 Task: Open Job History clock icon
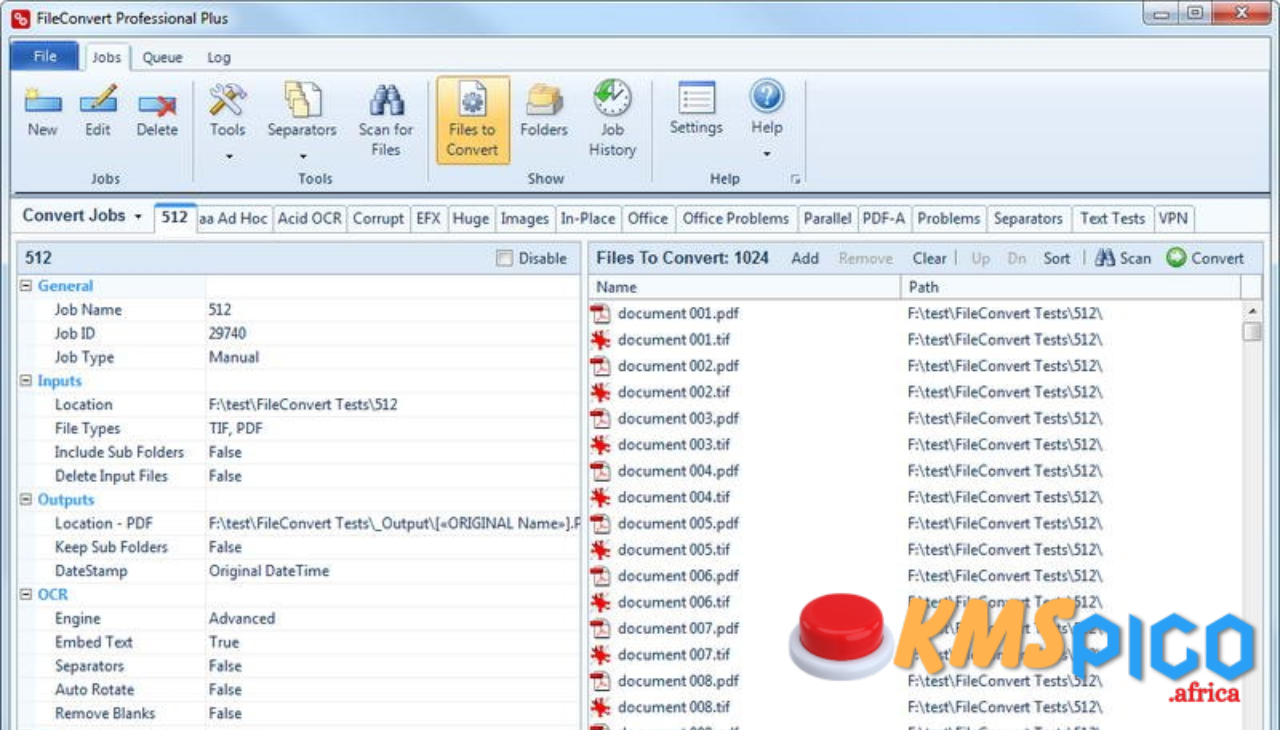(x=612, y=99)
